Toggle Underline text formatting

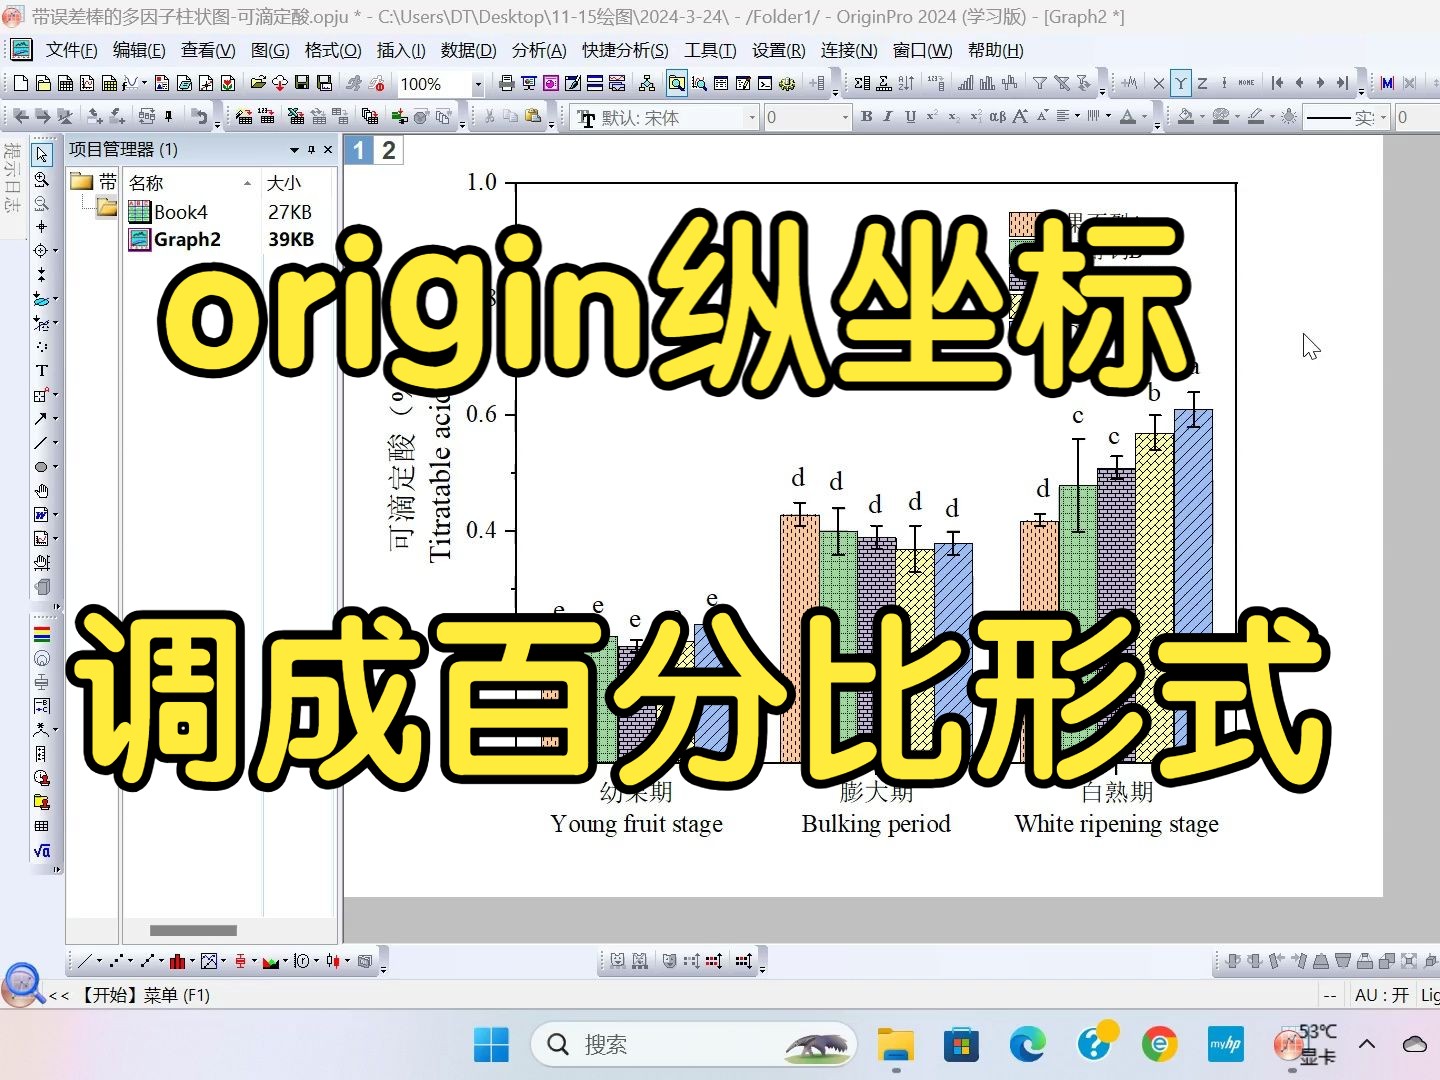(910, 117)
